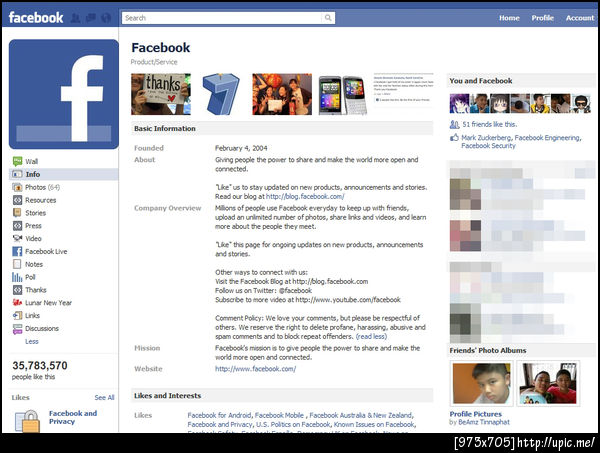The height and width of the screenshot is (453, 600).
Task: Click the Lunar New Year icon
Action: [x=17, y=303]
